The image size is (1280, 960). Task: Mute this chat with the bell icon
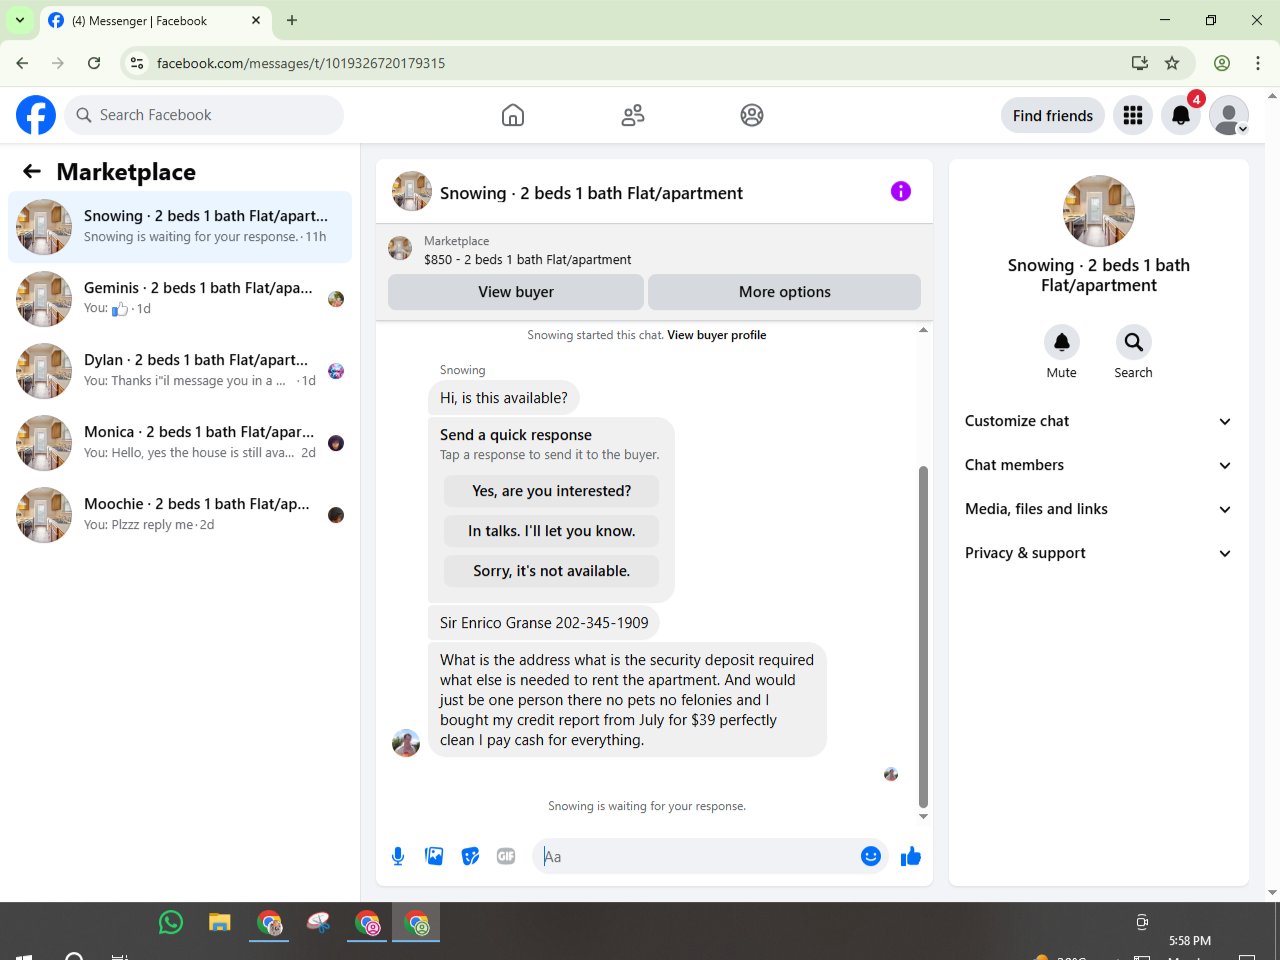(1062, 342)
